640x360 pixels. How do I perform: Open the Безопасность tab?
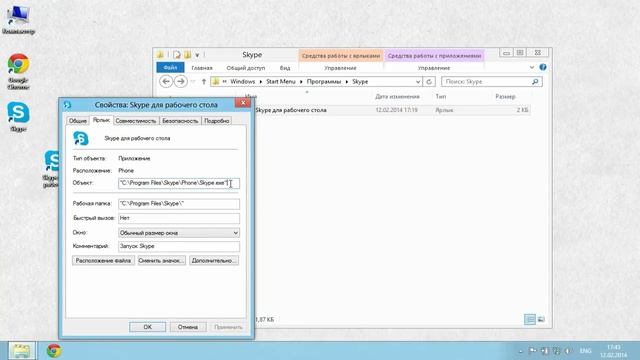[180, 121]
